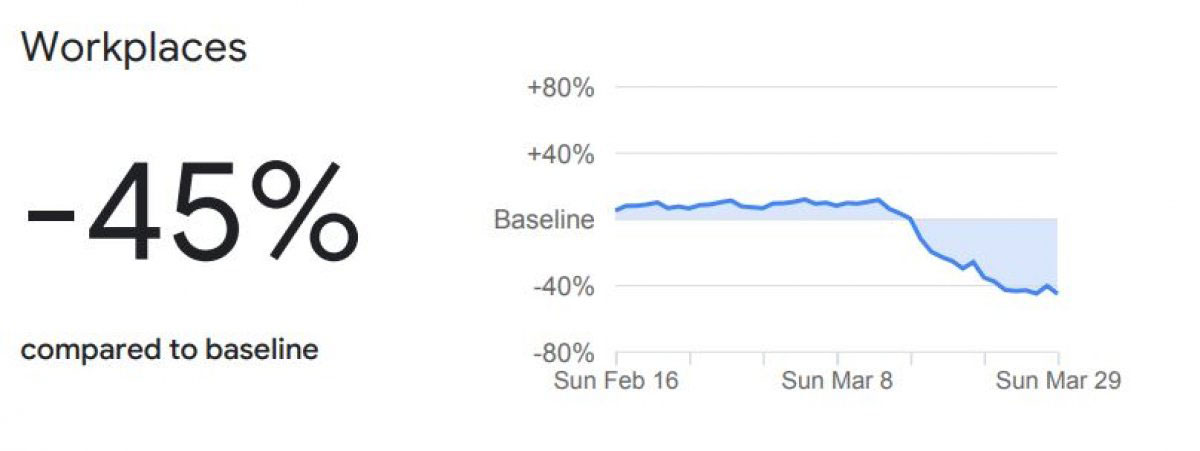1200x451 pixels.
Task: Click the Baseline y-axis label
Action: pos(544,220)
